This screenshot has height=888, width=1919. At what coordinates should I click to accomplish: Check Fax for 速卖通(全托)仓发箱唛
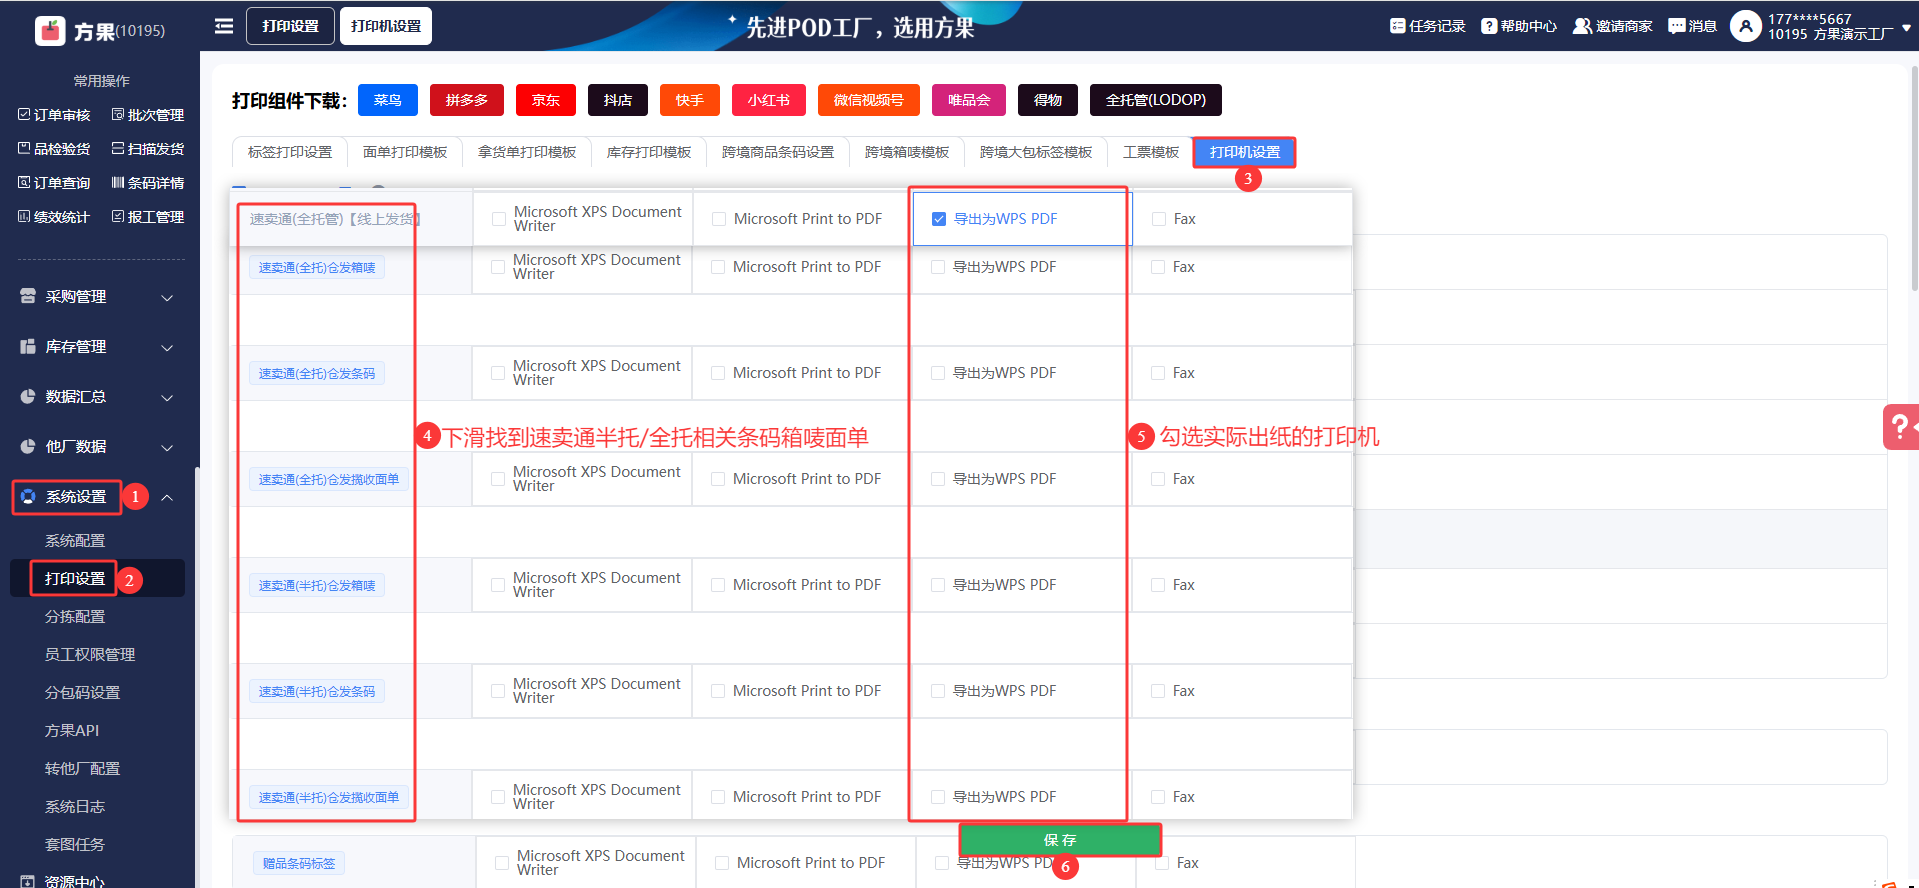[x=1158, y=267]
